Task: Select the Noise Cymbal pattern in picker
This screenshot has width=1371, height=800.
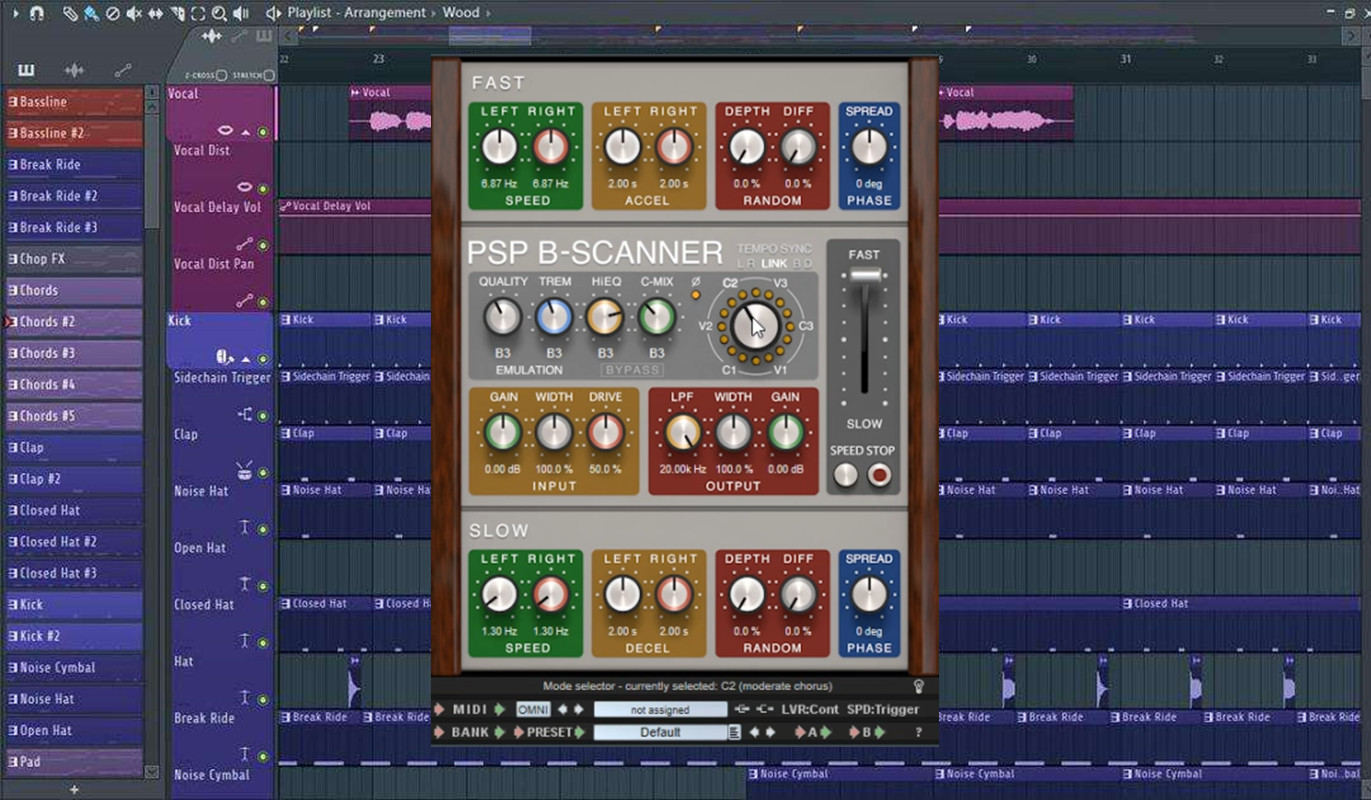Action: click(x=73, y=667)
